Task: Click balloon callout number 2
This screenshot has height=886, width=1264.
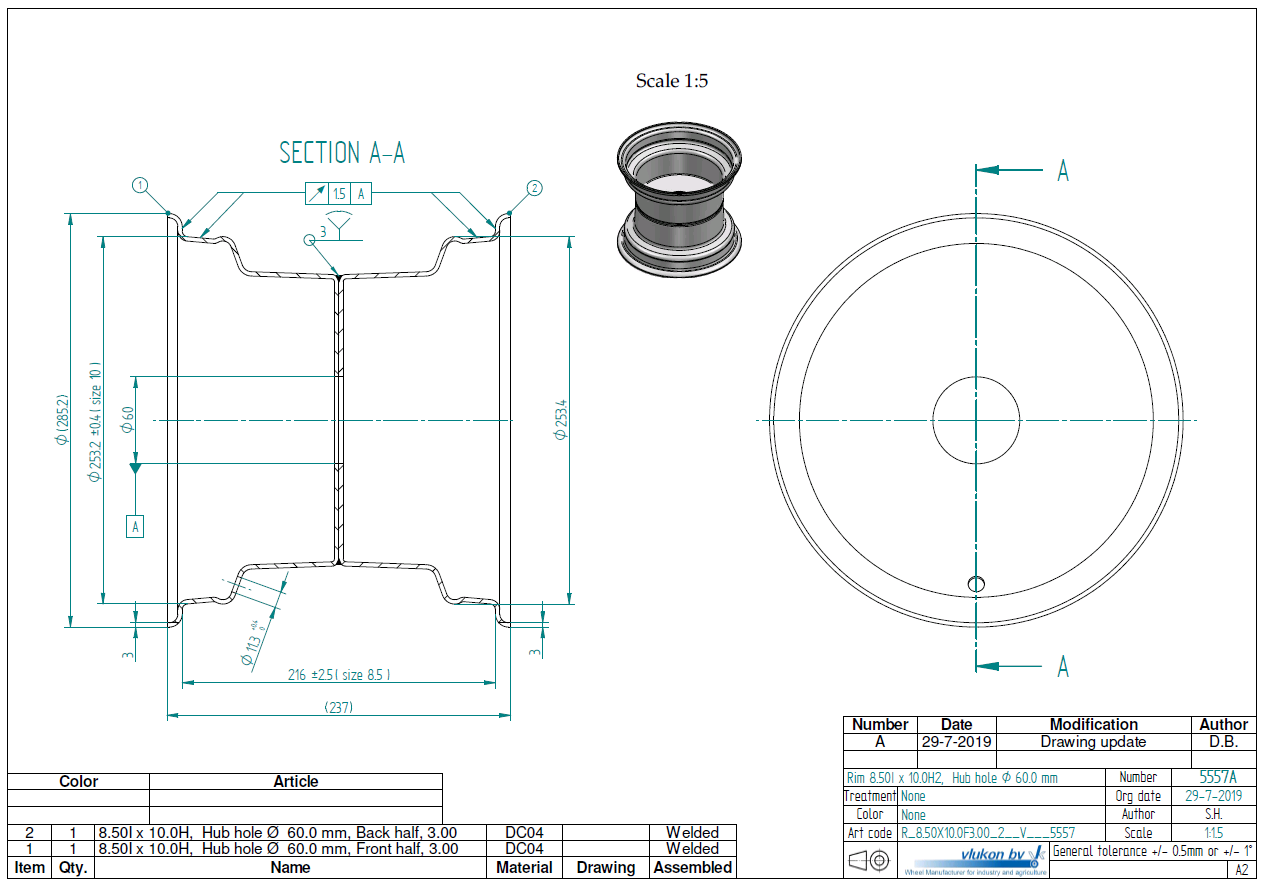Action: click(534, 187)
